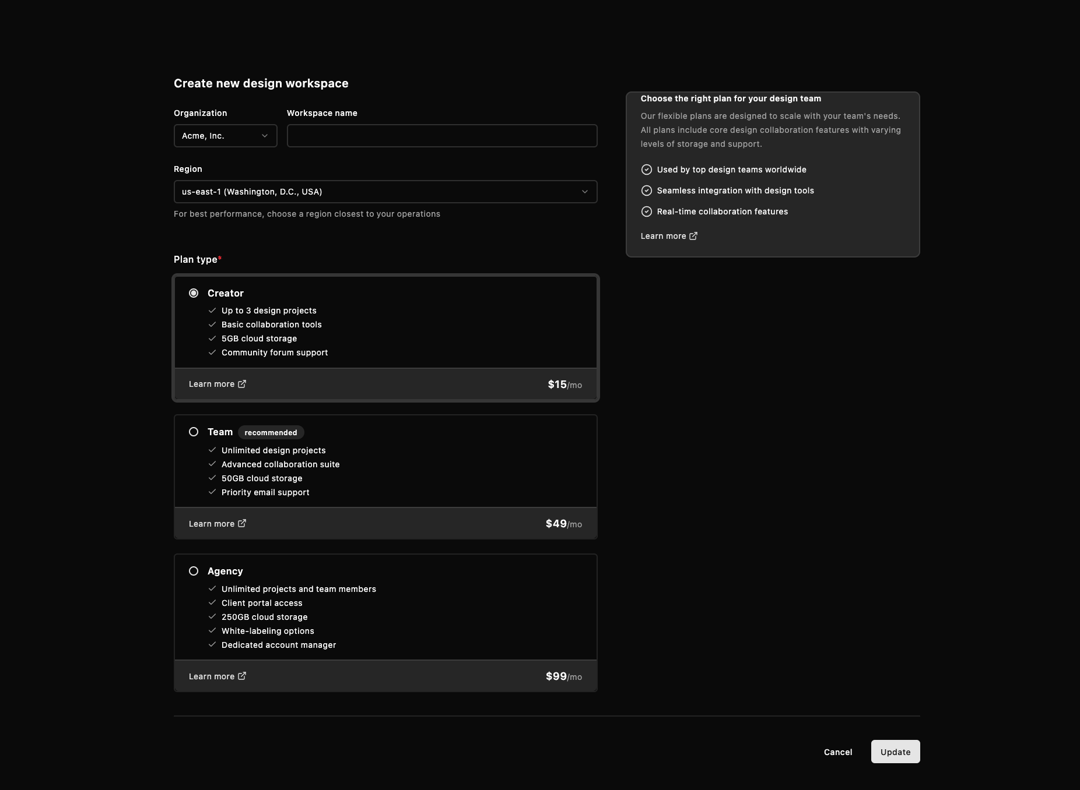Click checkmark icon next to 'Up to 3 design projects'
The width and height of the screenshot is (1080, 790).
click(212, 311)
